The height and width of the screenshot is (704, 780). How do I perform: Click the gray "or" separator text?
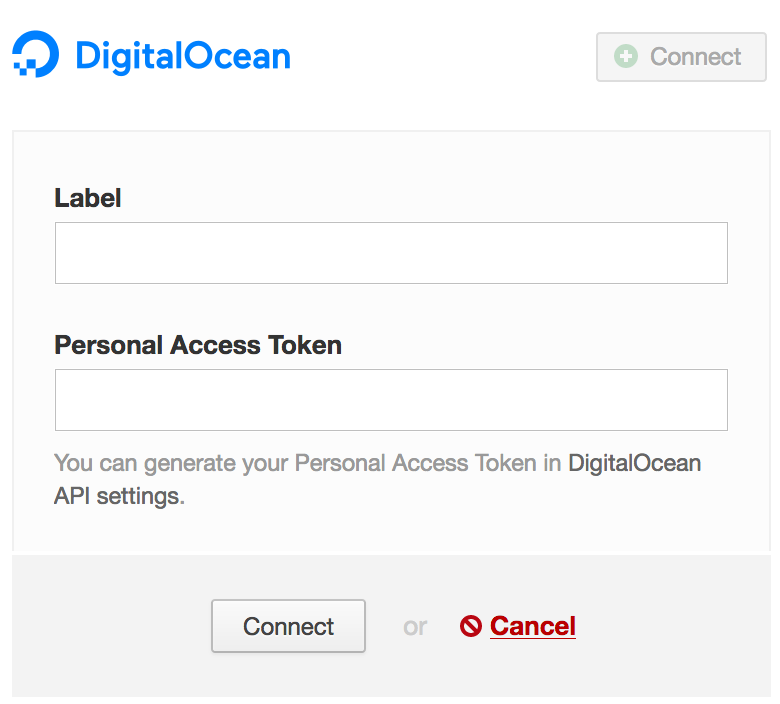[415, 627]
